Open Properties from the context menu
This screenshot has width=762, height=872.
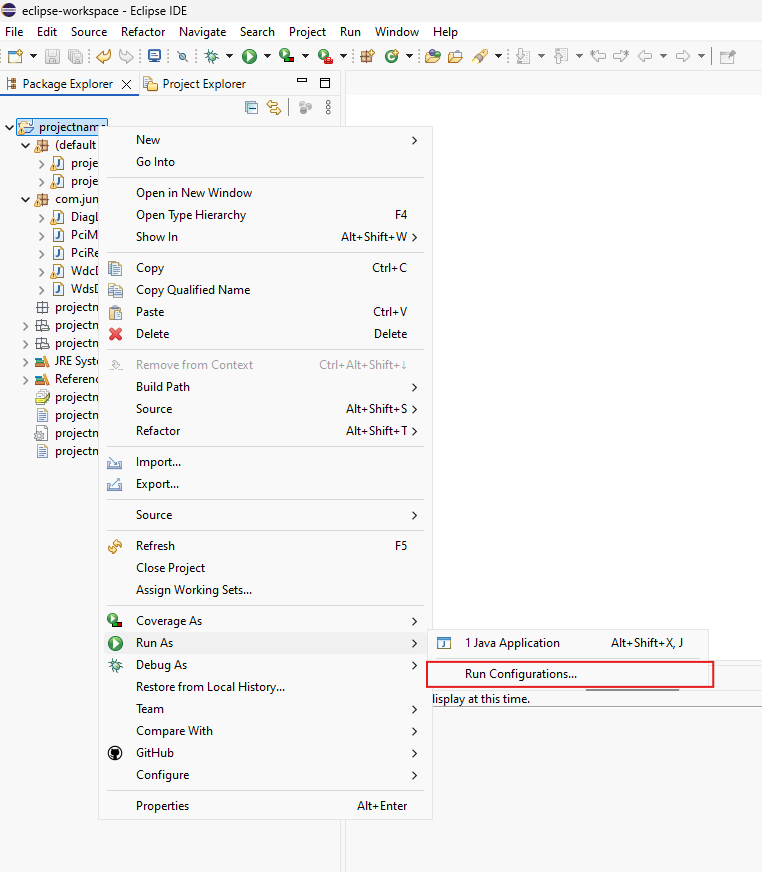tap(162, 806)
